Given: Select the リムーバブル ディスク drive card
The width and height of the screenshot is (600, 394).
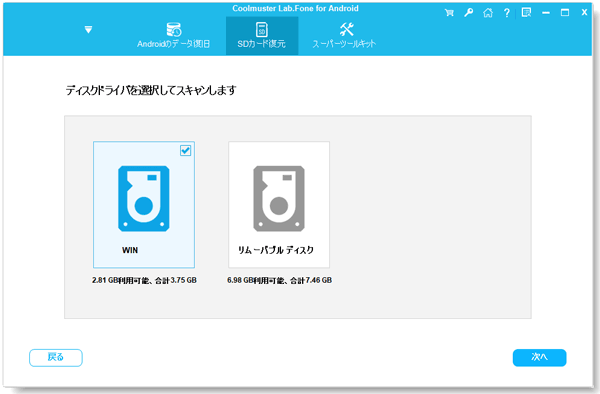Looking at the screenshot, I should [279, 205].
